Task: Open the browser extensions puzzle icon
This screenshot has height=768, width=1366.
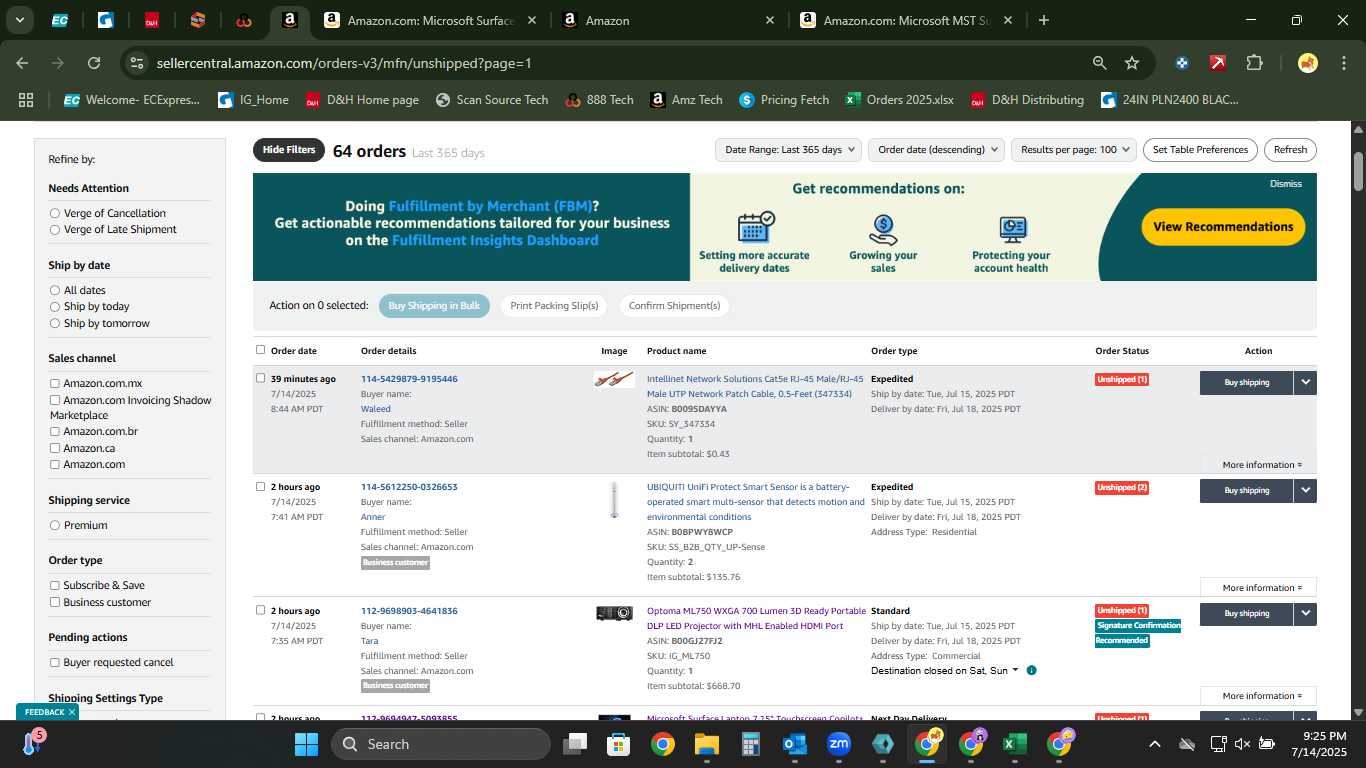Action: pyautogui.click(x=1254, y=63)
